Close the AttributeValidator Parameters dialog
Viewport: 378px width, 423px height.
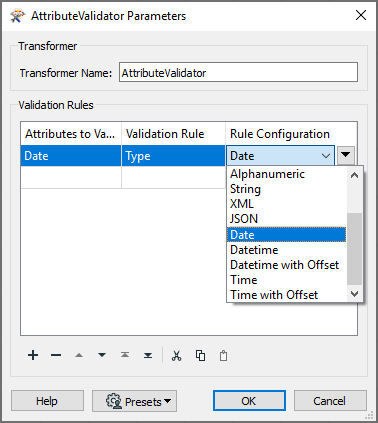[x=361, y=15]
